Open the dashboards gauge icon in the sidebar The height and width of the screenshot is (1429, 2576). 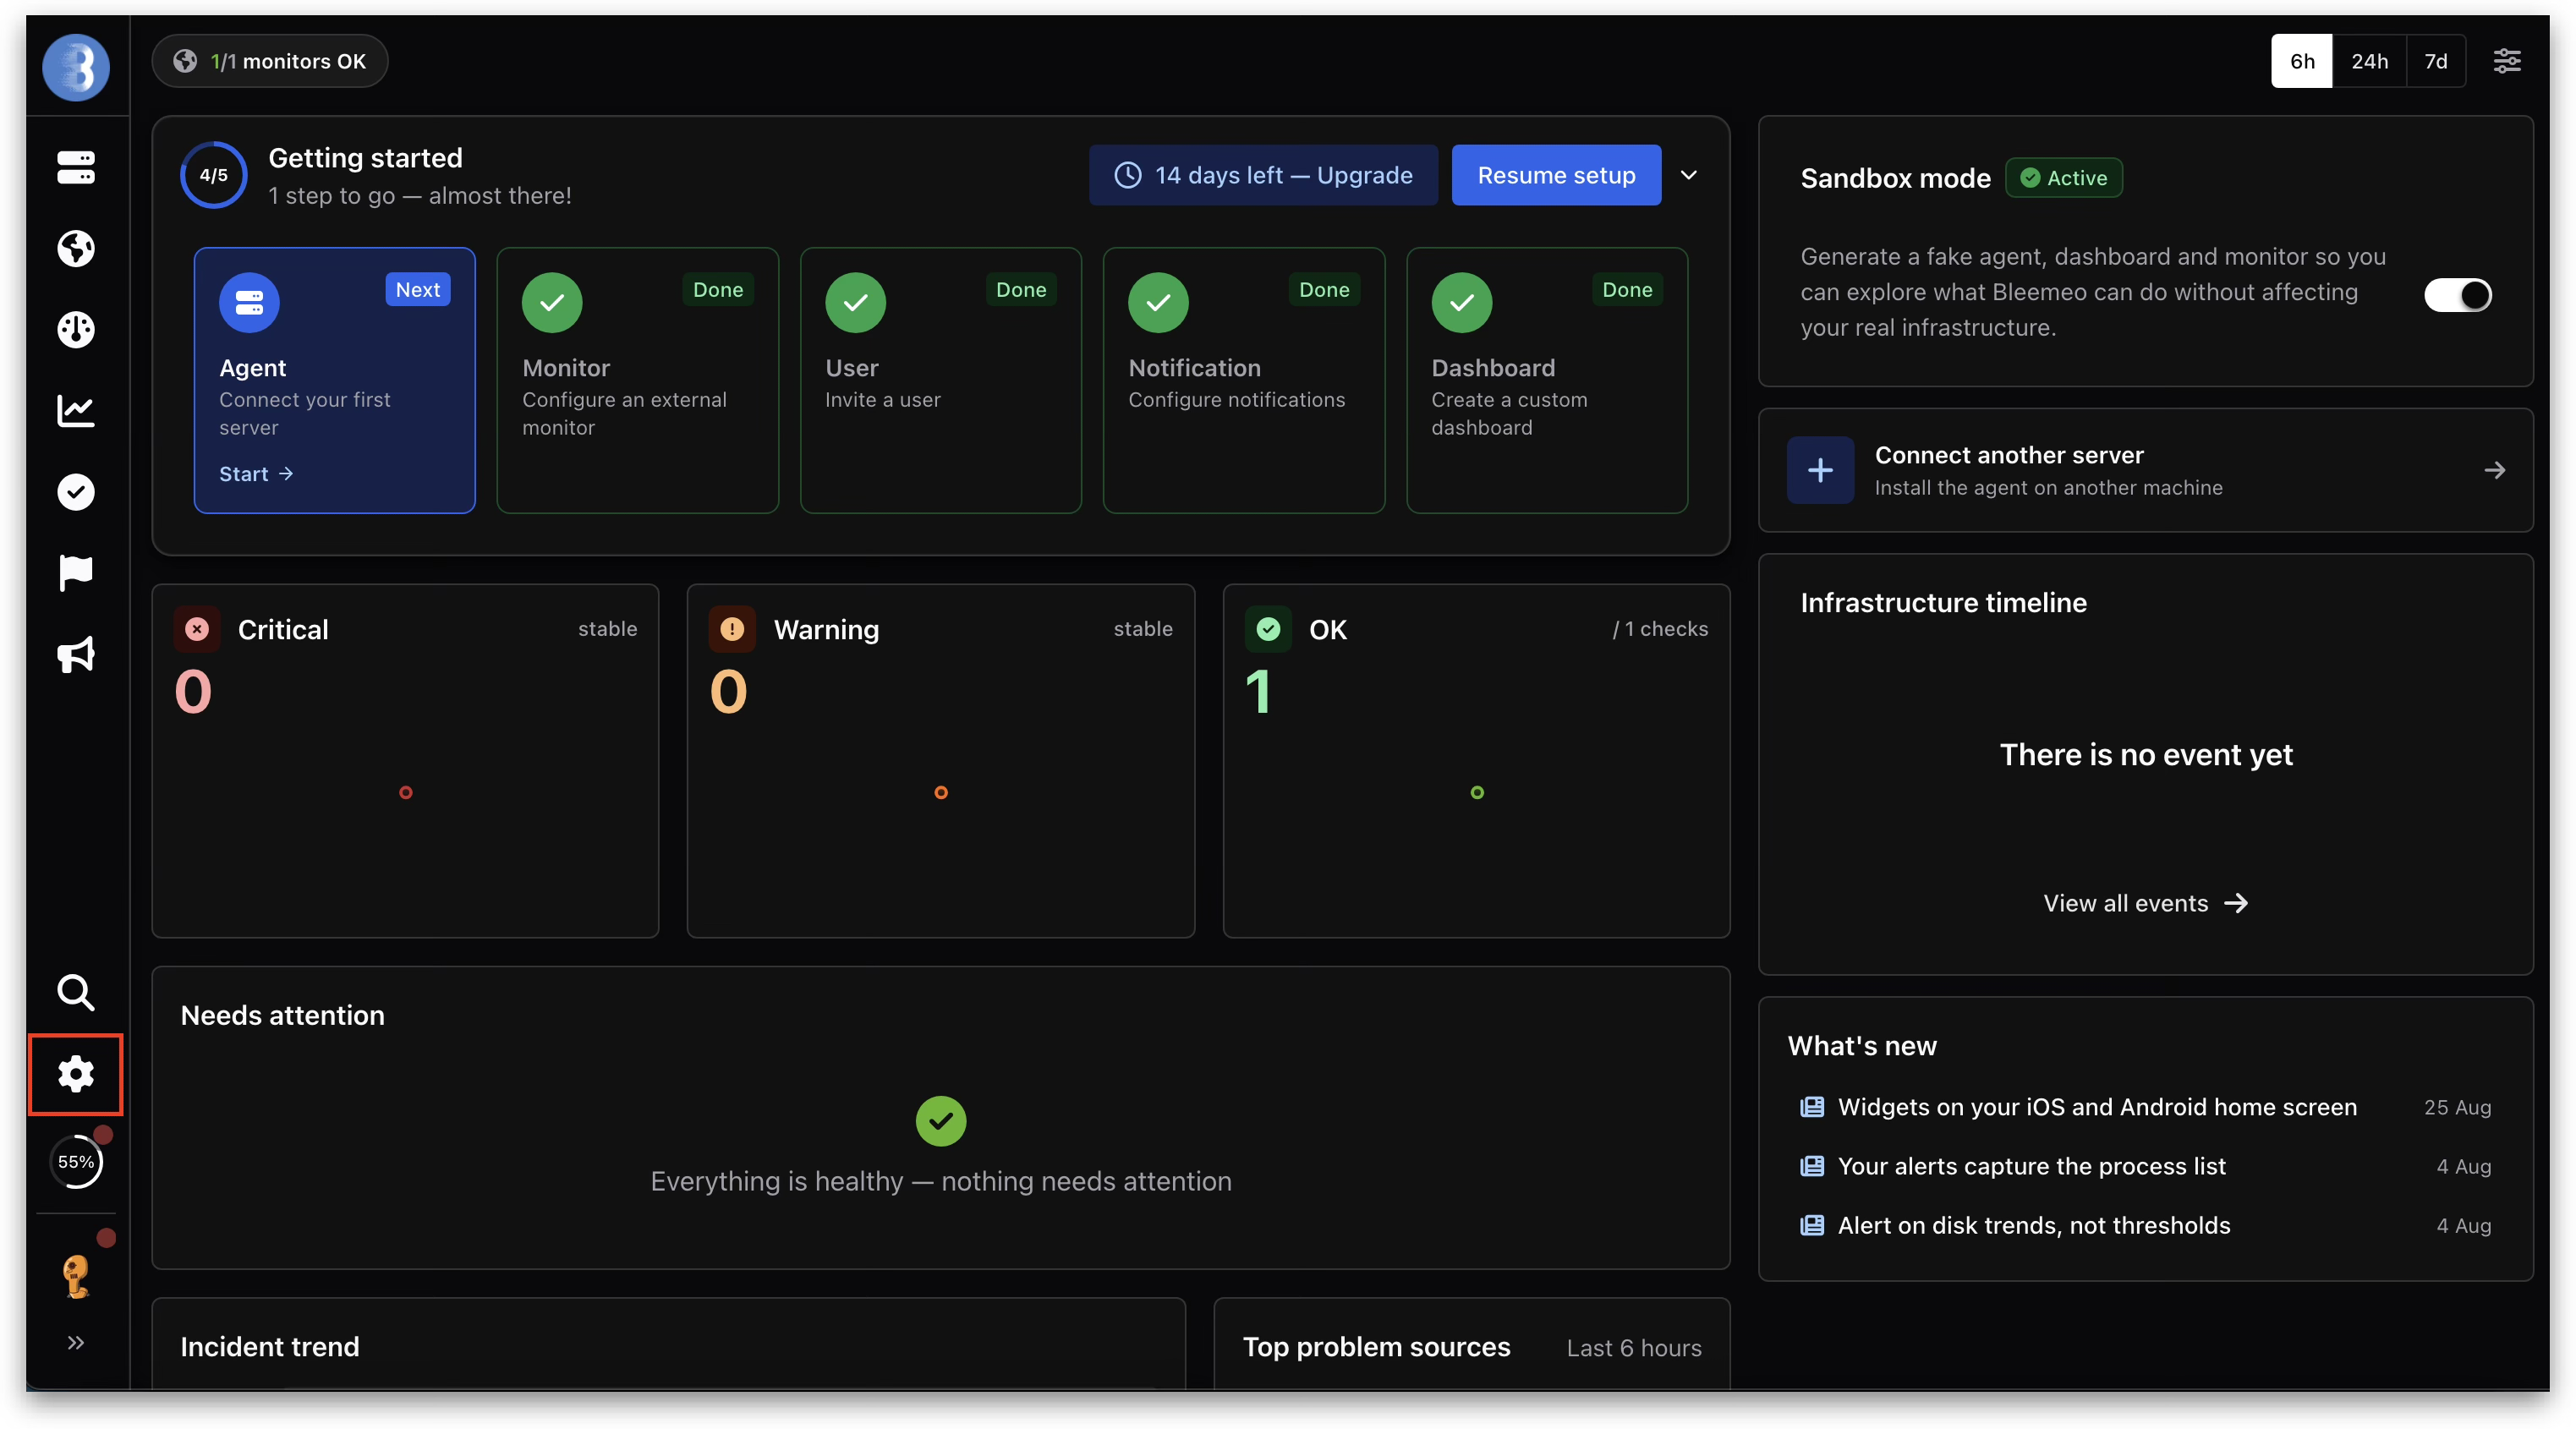[76, 329]
